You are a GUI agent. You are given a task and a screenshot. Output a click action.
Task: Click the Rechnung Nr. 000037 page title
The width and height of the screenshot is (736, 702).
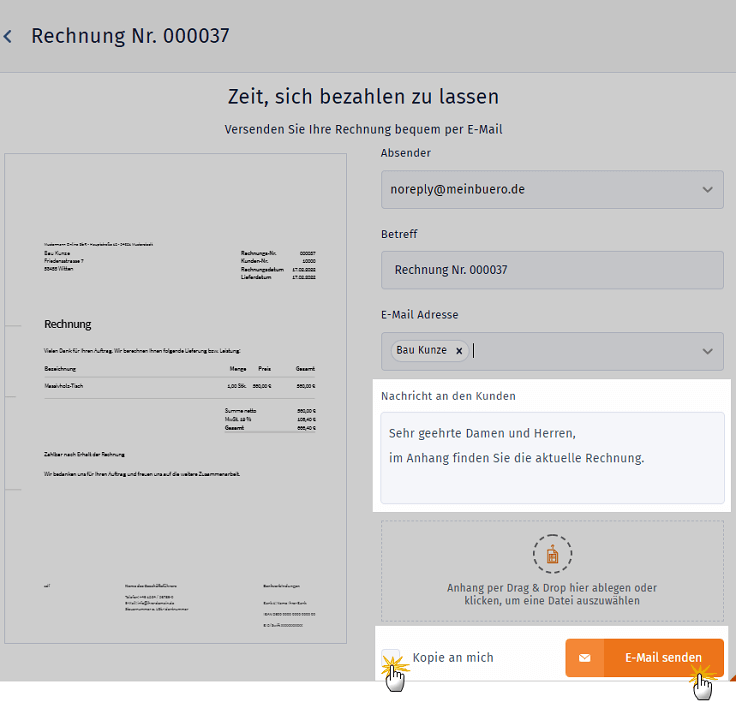coord(130,37)
